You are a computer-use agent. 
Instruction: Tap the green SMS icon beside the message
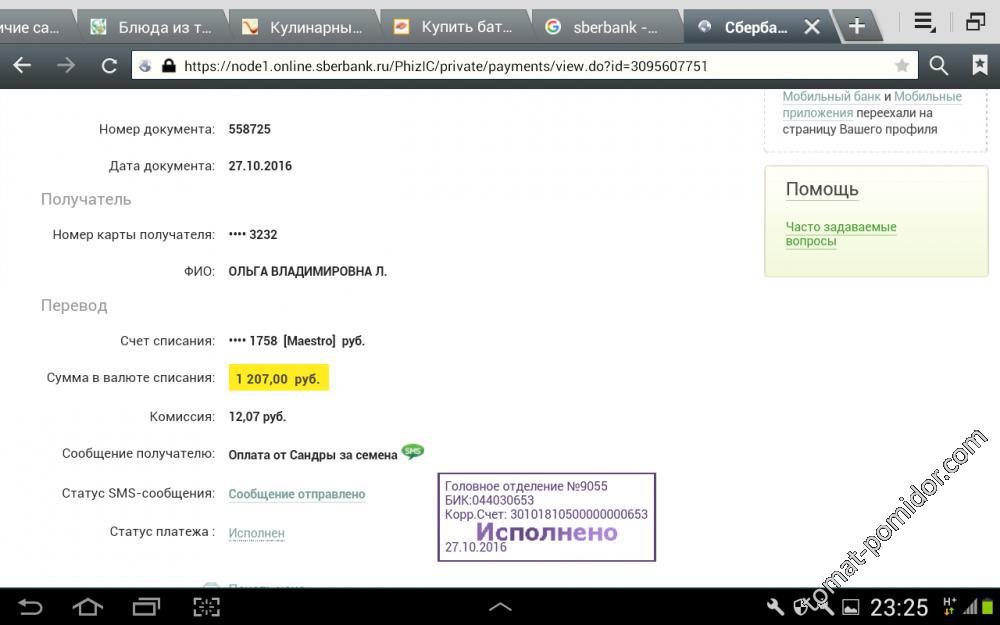413,452
